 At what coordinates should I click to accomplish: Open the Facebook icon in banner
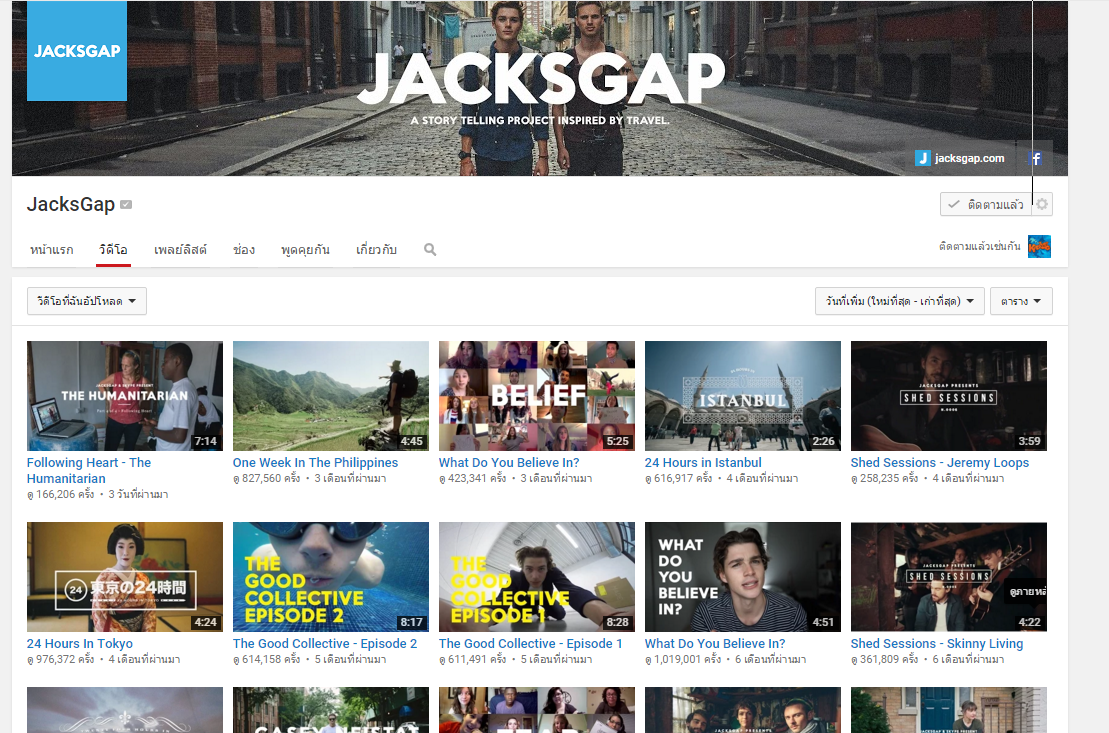1035,158
